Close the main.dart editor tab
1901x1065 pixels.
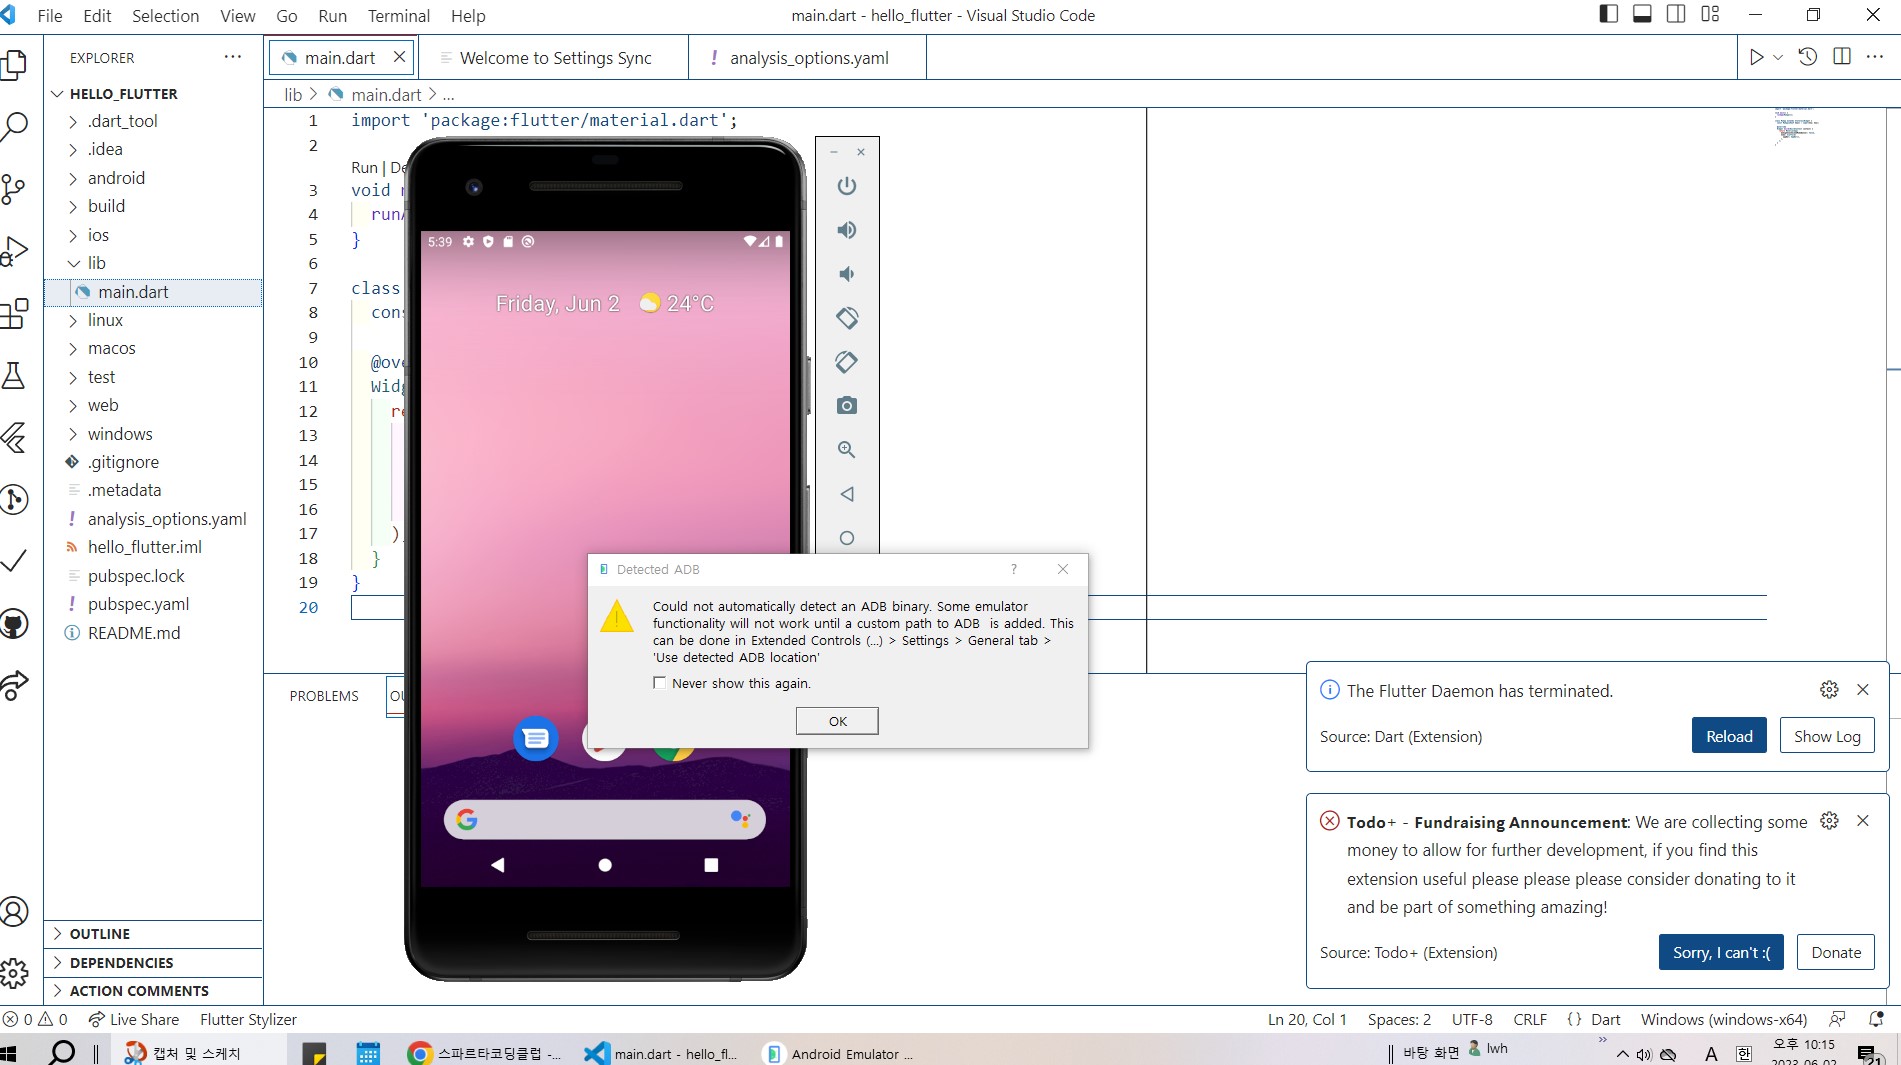coord(399,57)
